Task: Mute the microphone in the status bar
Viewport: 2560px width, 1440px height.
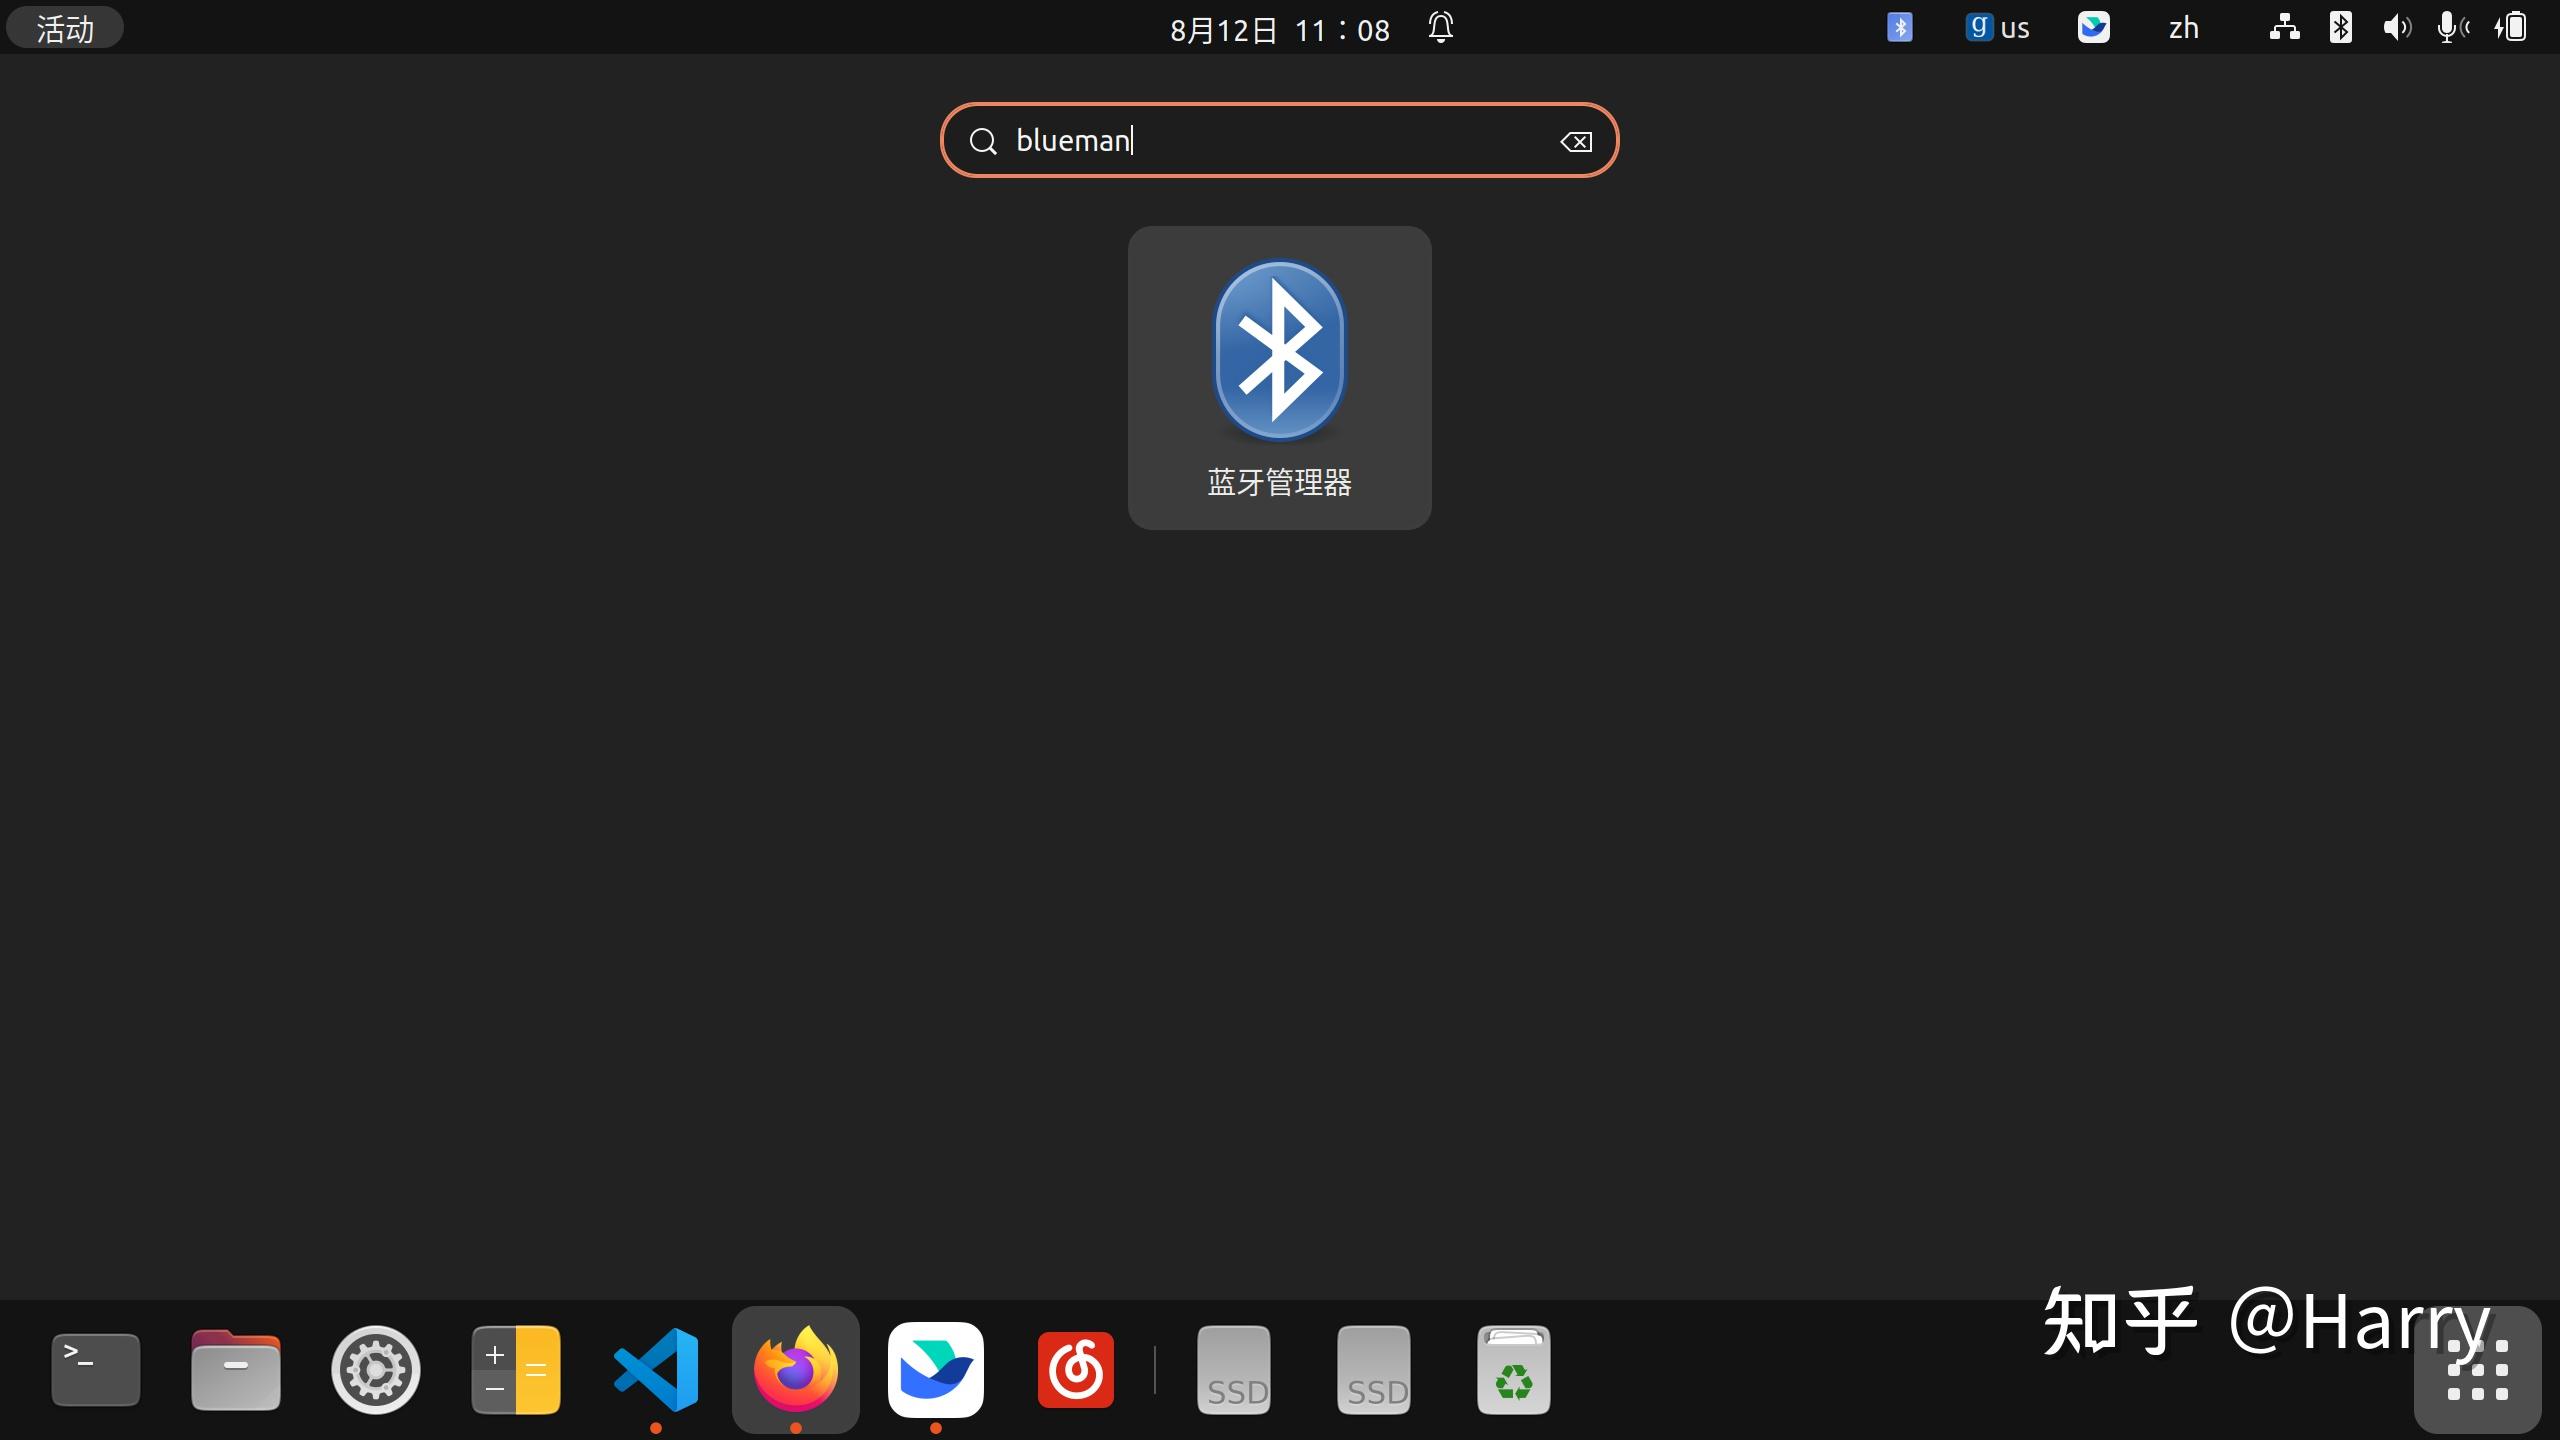Action: (2450, 27)
